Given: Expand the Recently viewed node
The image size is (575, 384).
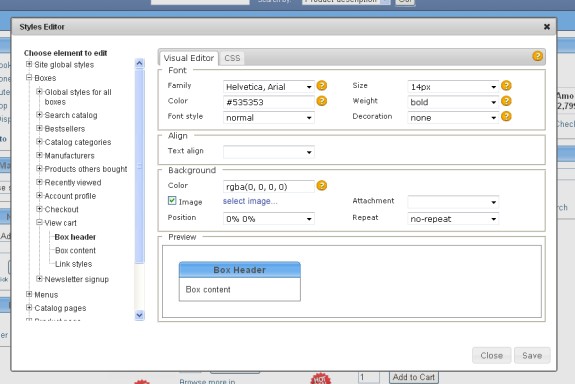Looking at the screenshot, I should click(x=39, y=182).
